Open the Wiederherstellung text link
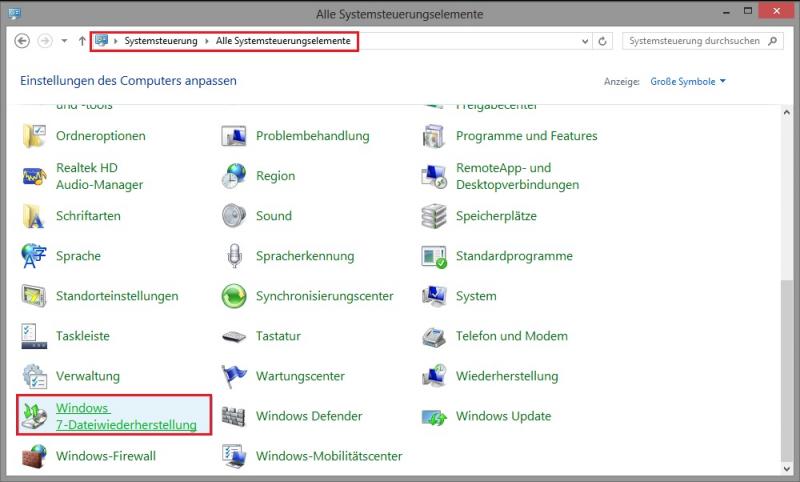 coord(507,376)
